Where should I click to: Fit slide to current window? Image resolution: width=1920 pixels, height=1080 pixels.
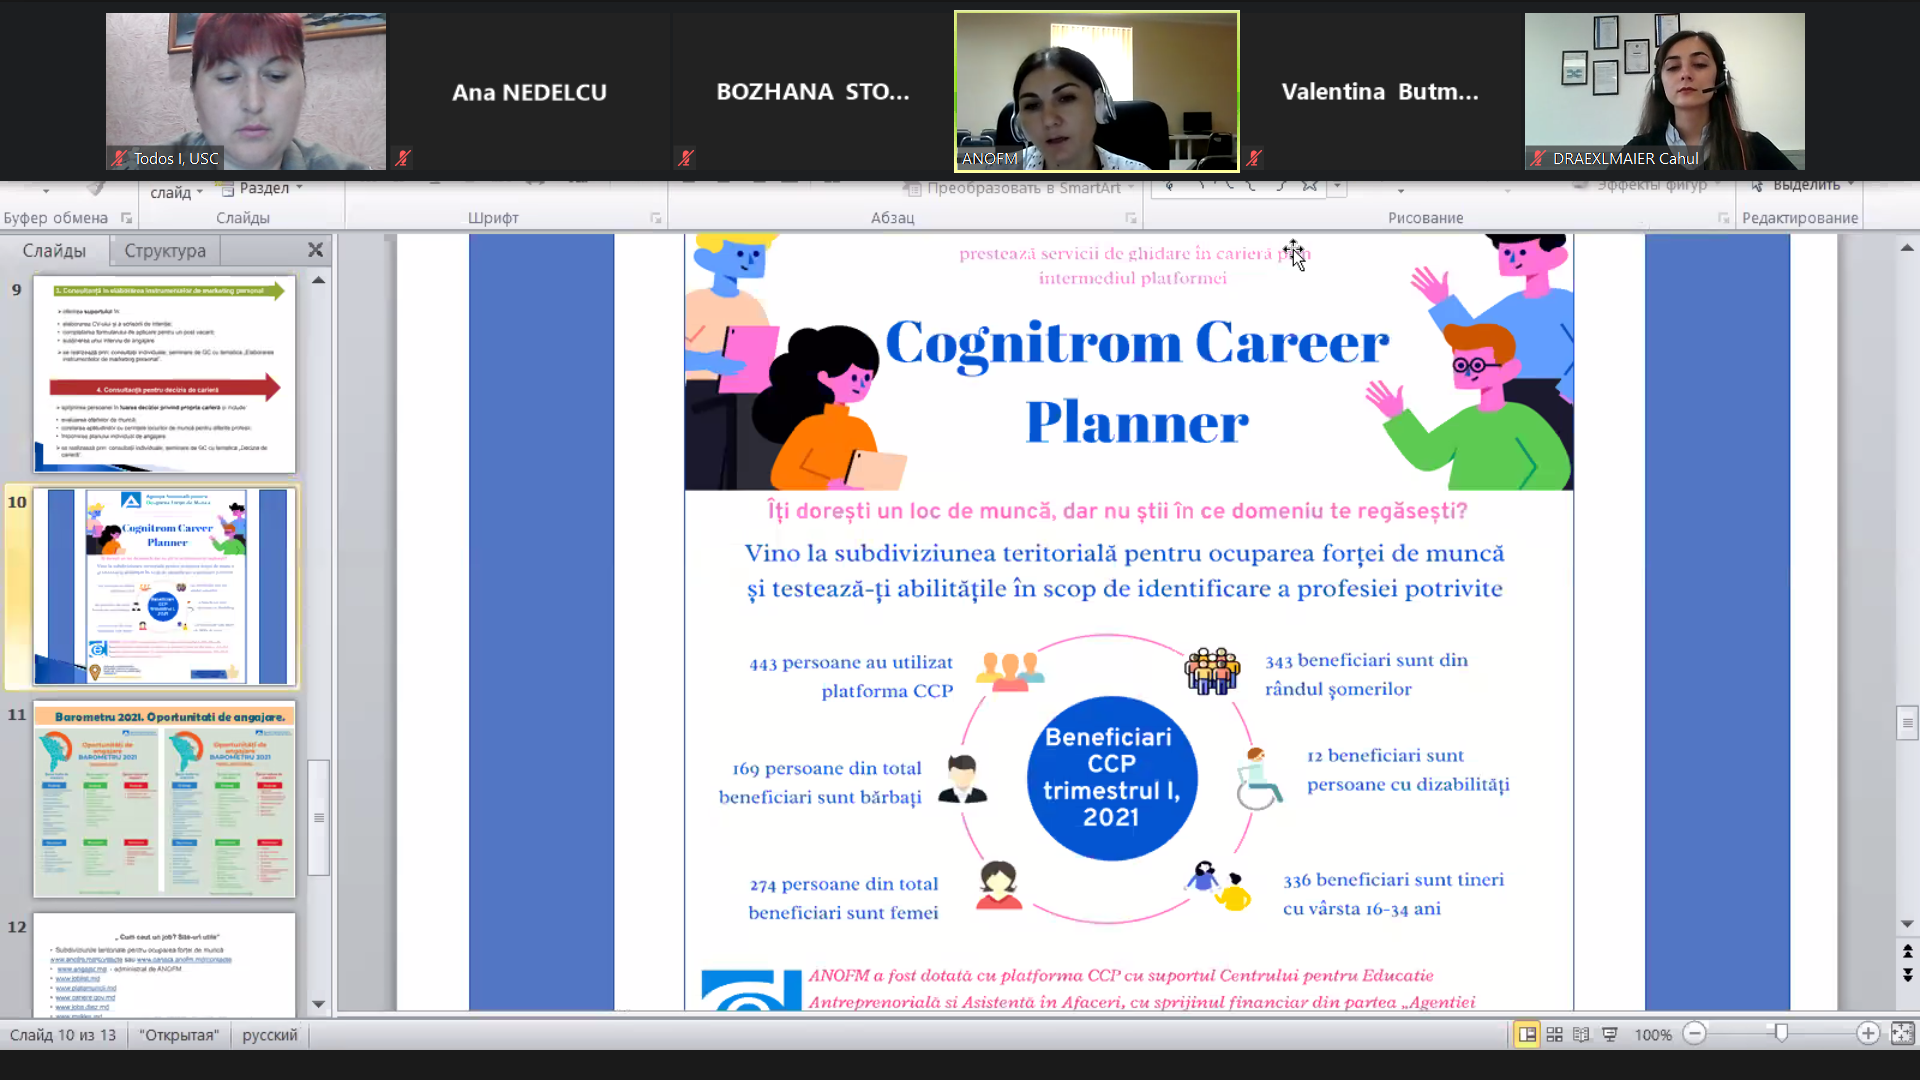click(1902, 1034)
